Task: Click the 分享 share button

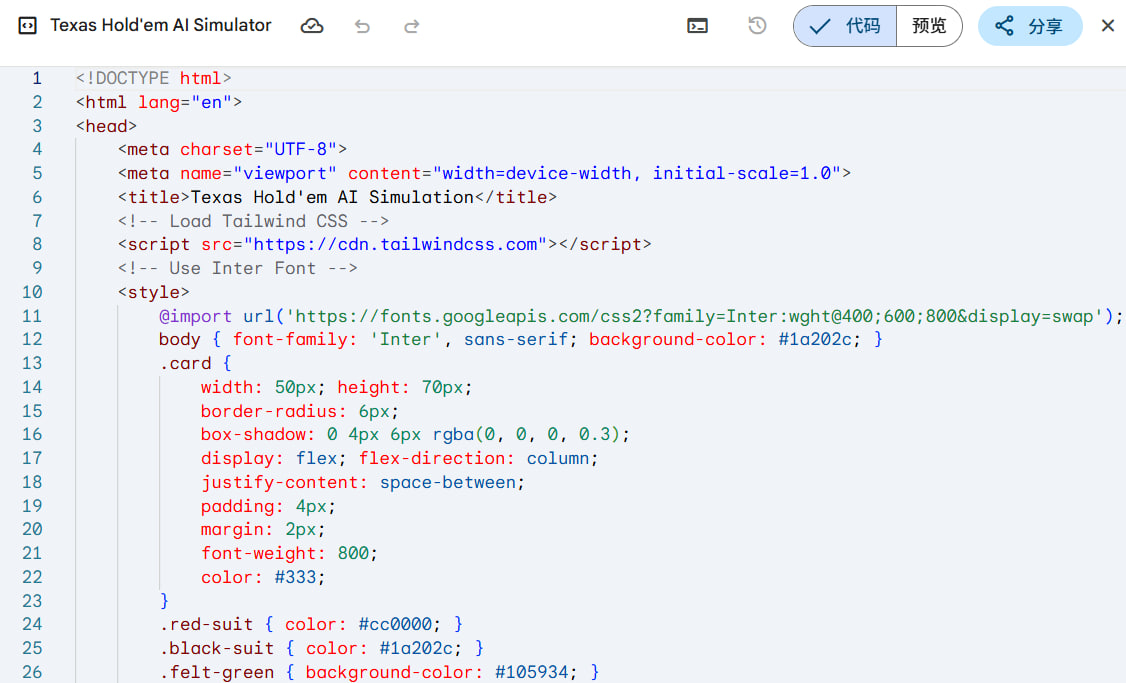Action: 1030,26
